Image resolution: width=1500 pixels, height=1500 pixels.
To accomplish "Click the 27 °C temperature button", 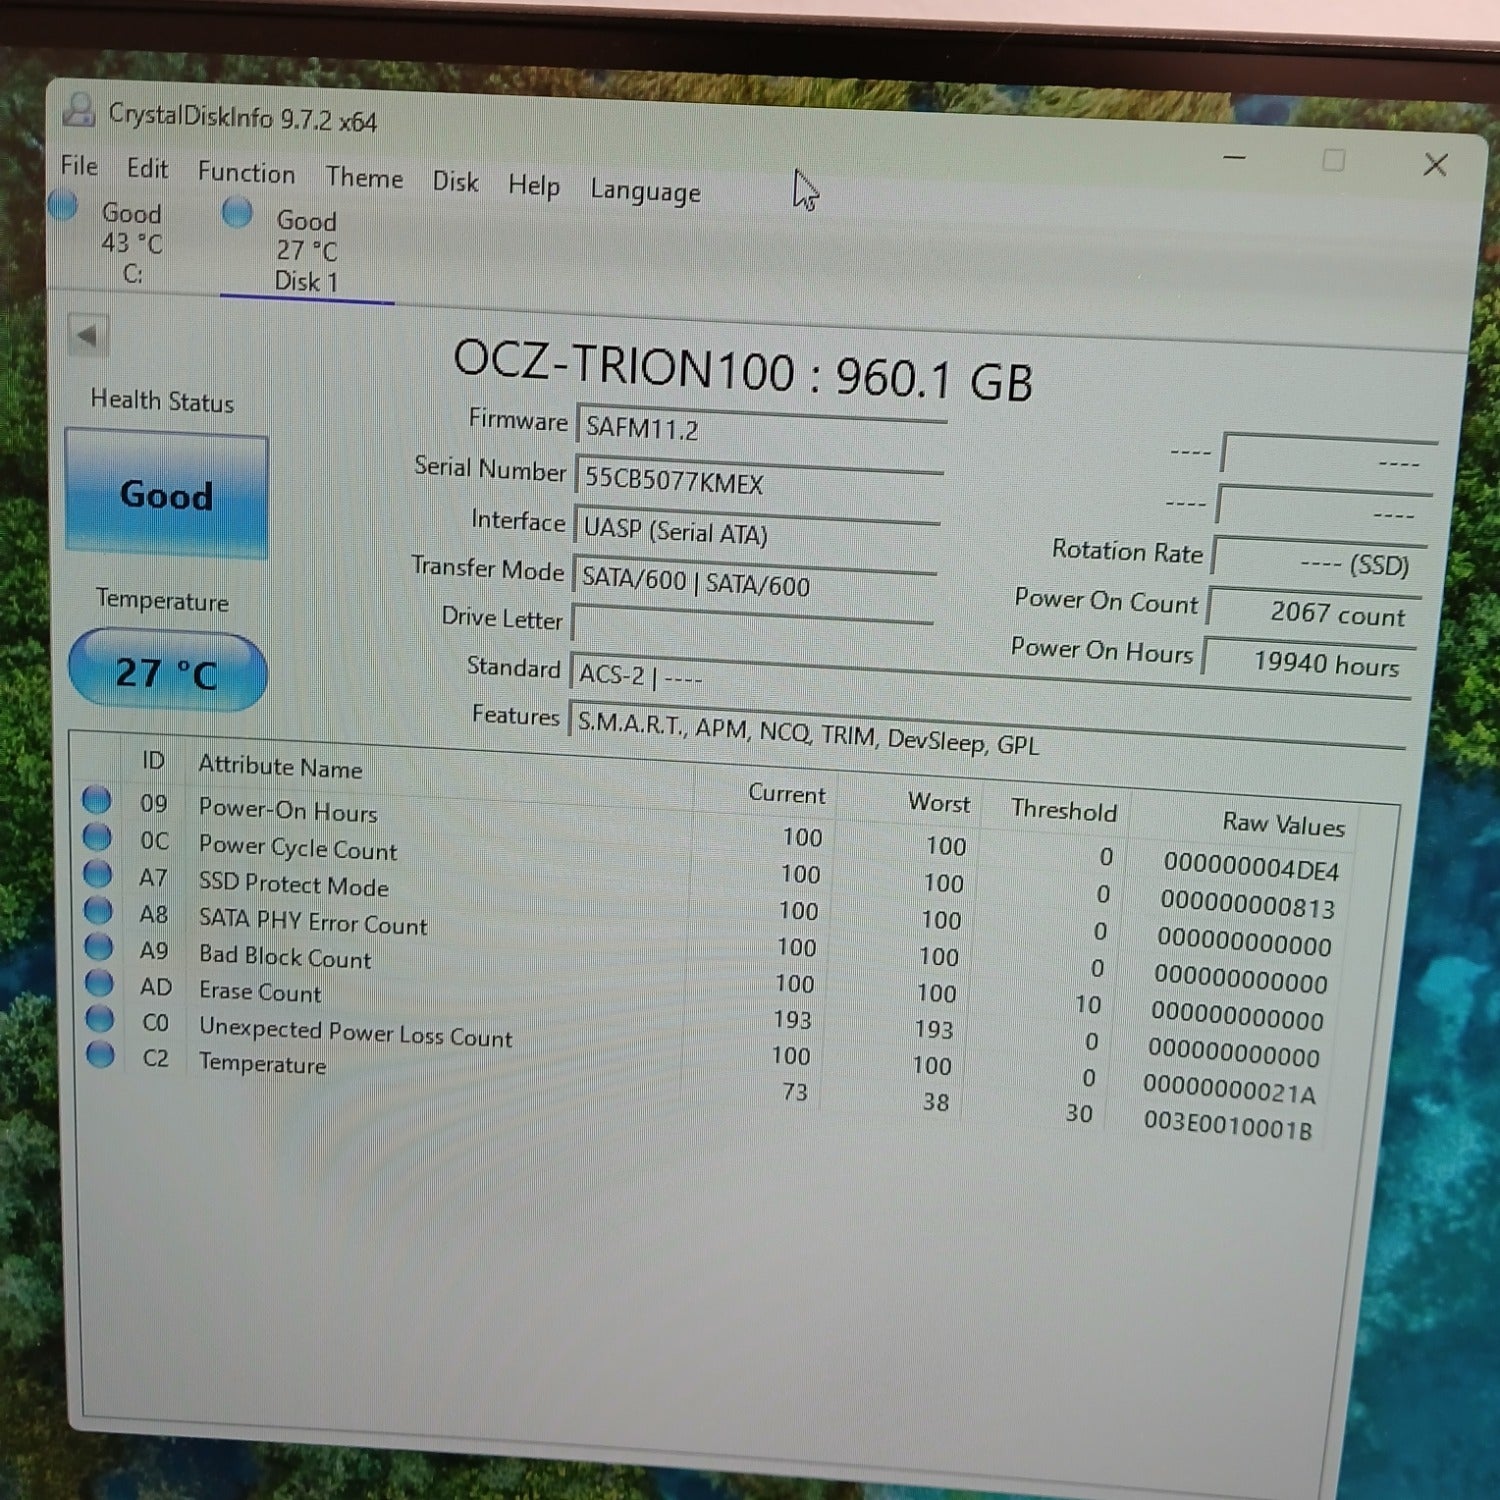I will [x=167, y=671].
